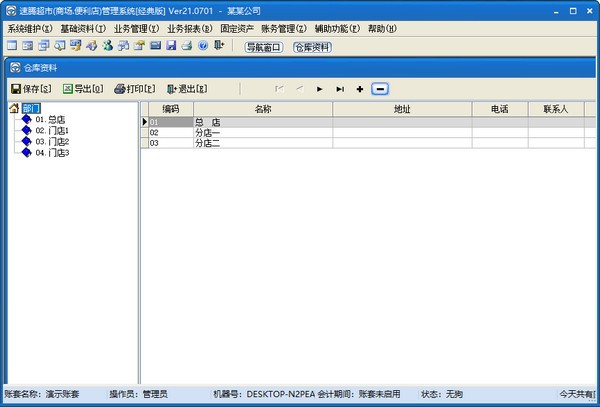Jump to the last record button
This screenshot has width=600, height=407.
(340, 89)
